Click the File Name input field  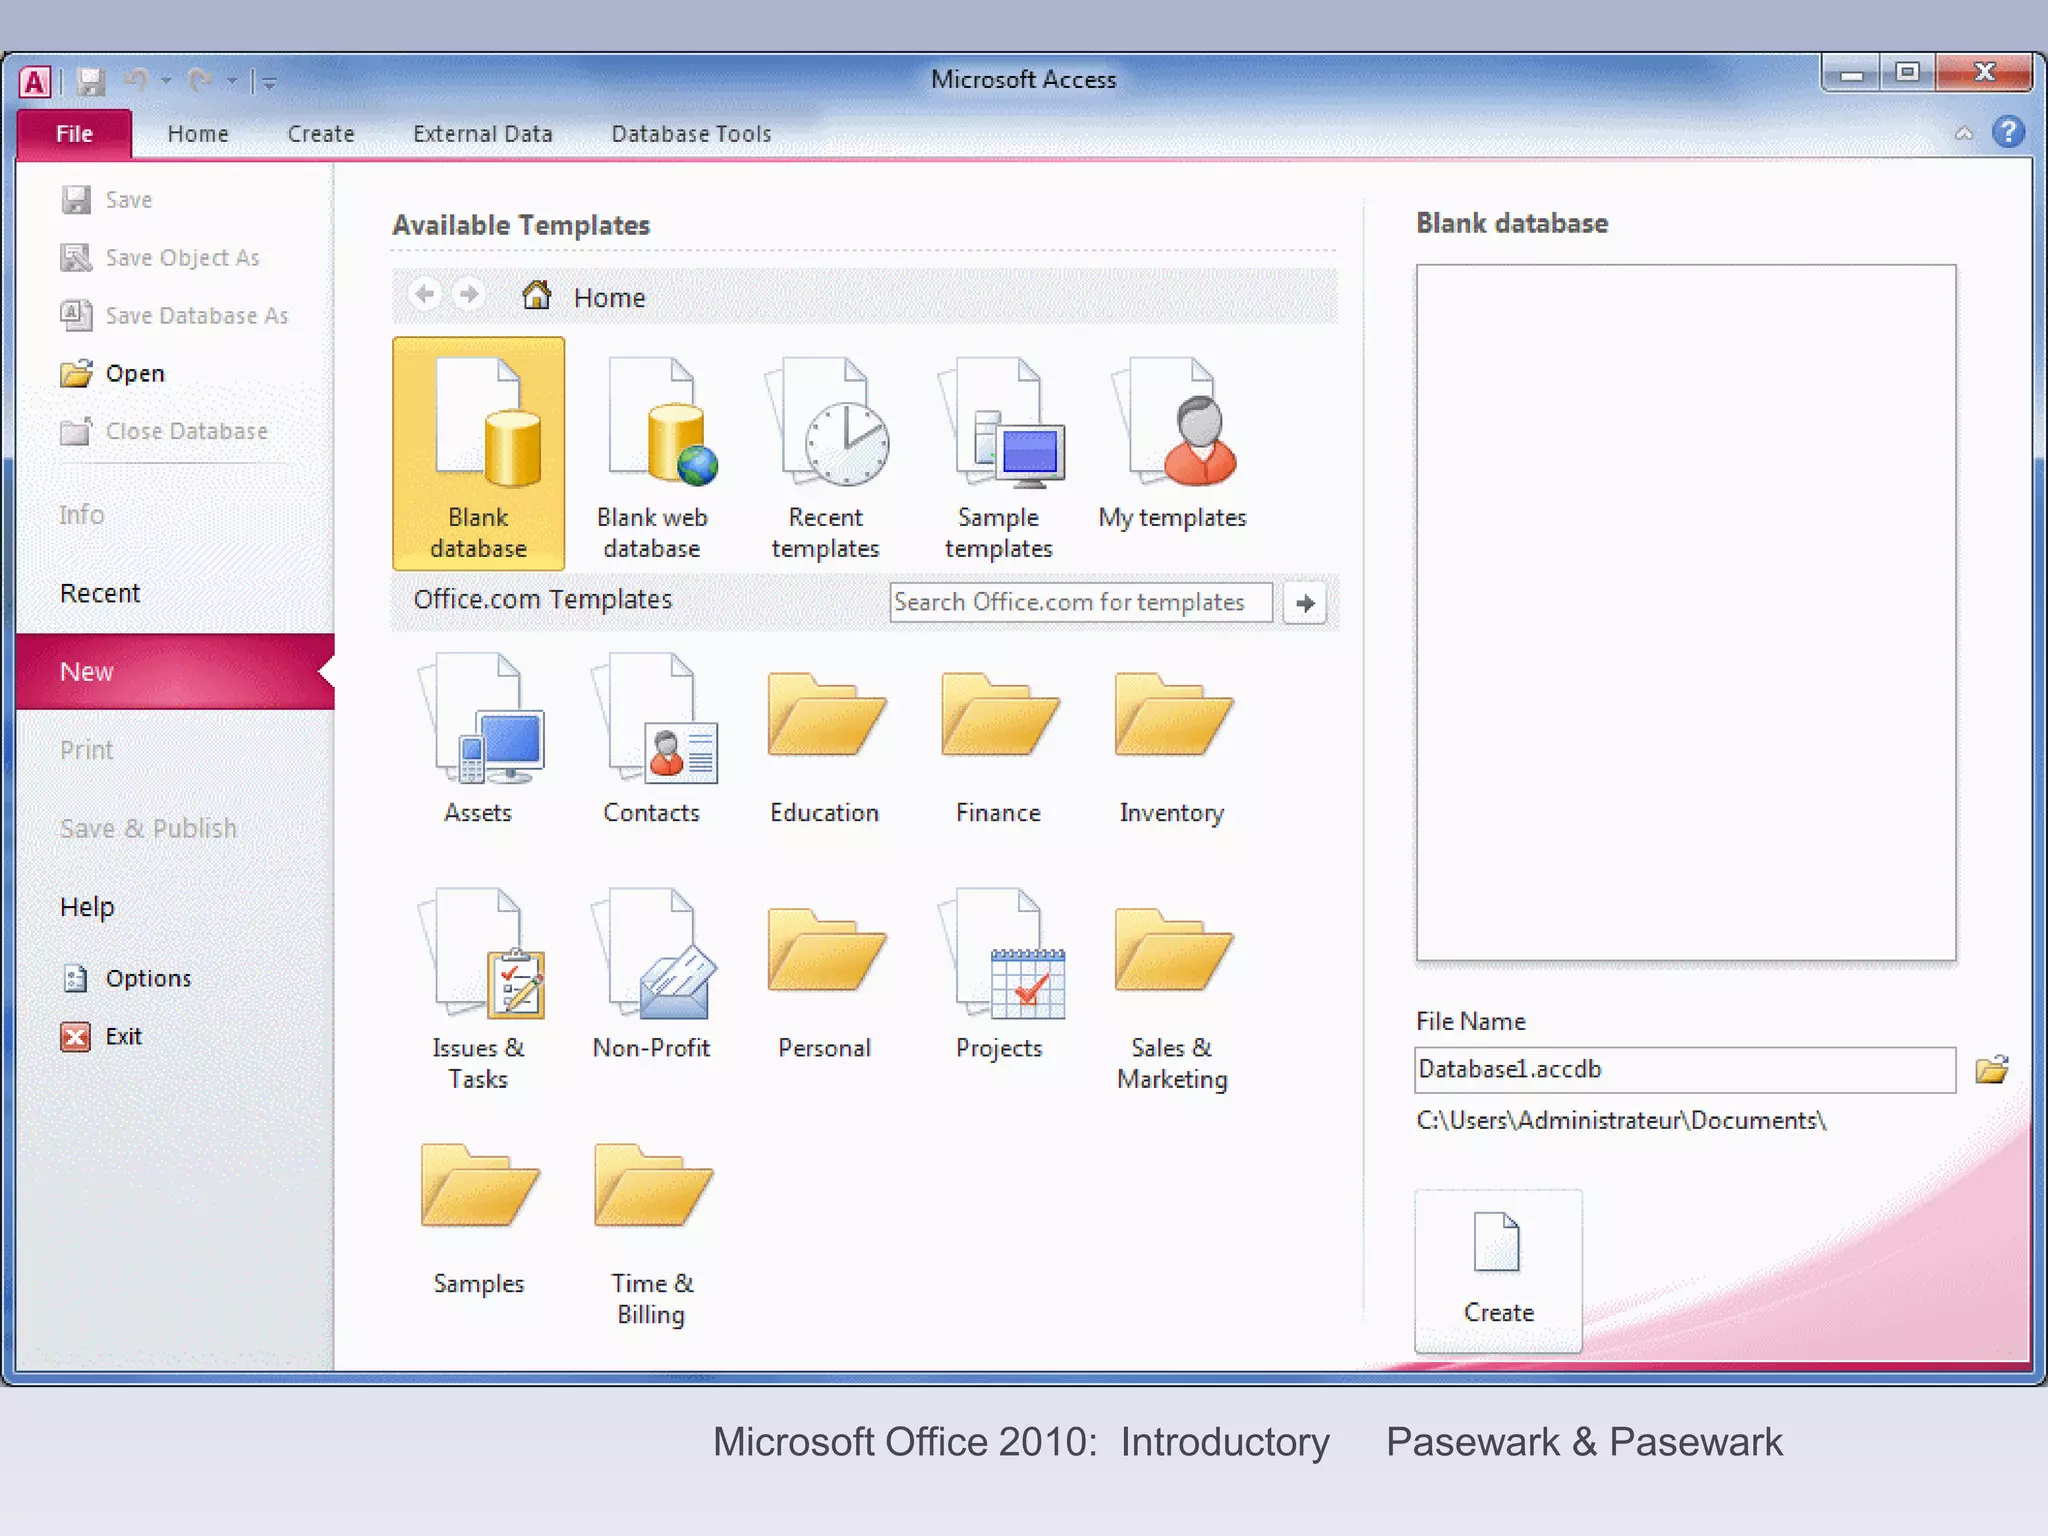tap(1685, 1070)
